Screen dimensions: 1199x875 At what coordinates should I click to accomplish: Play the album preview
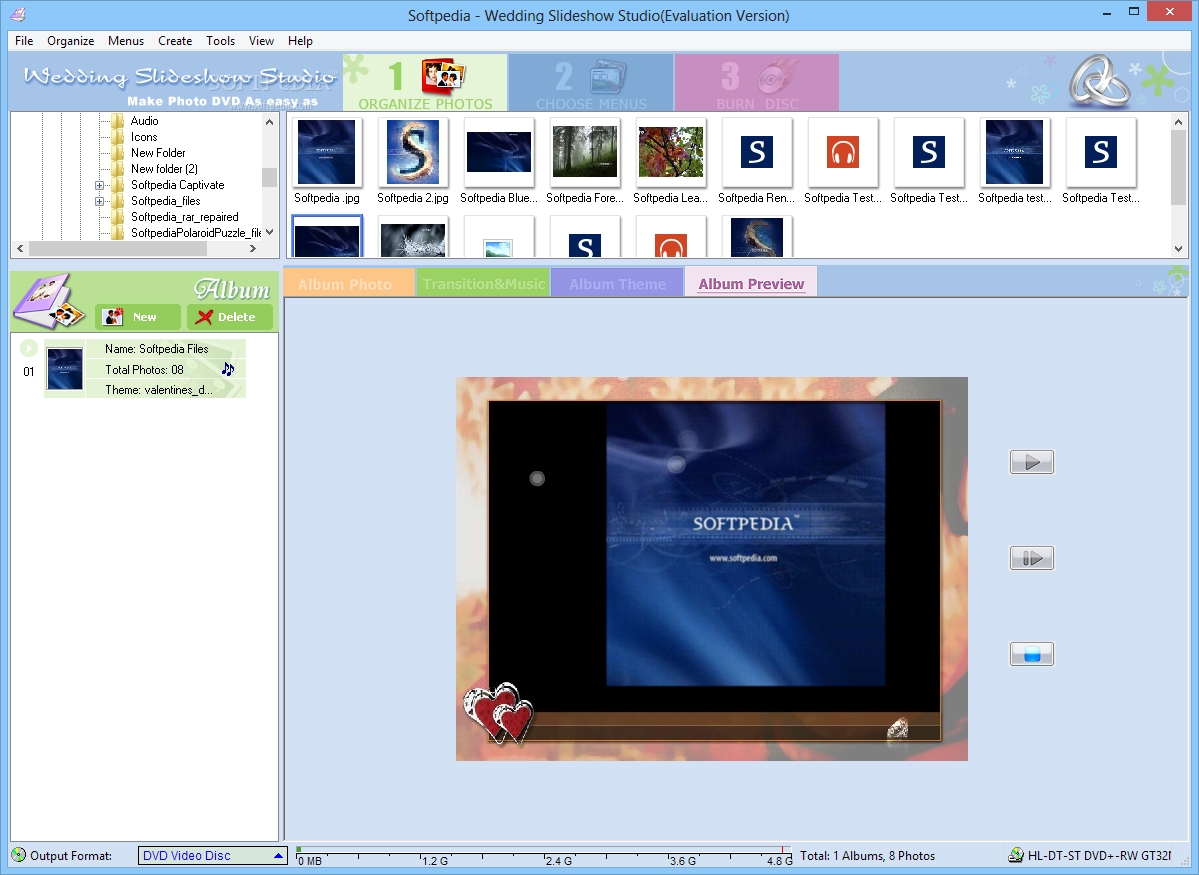[x=1032, y=462]
